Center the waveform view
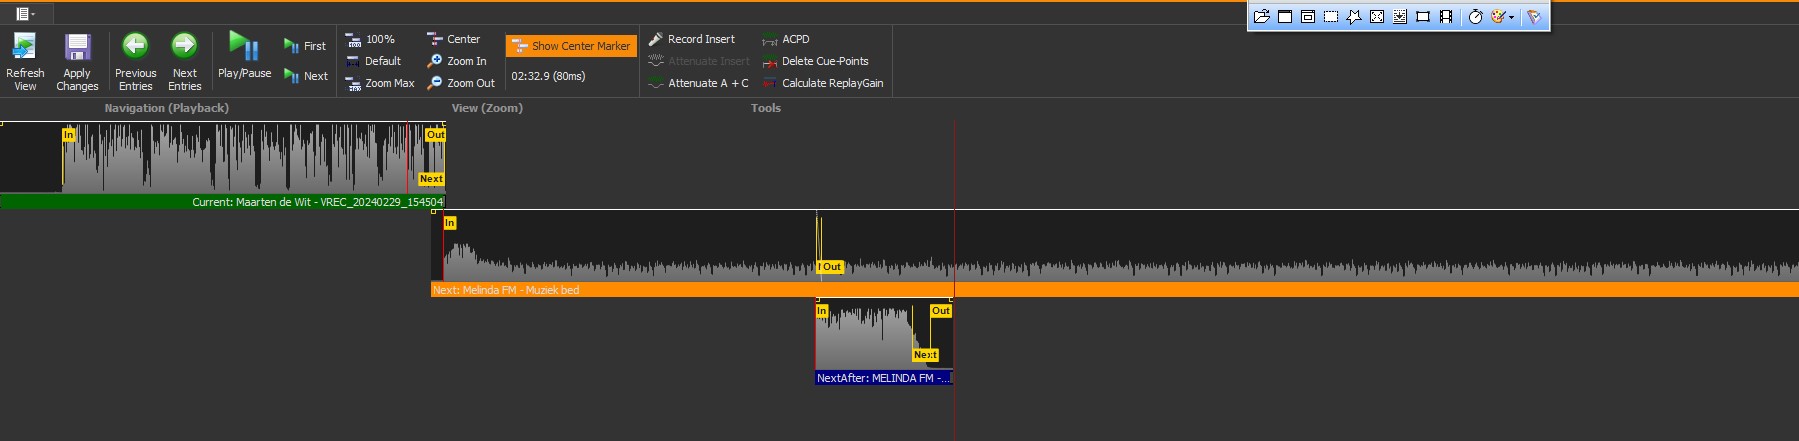 click(x=454, y=39)
